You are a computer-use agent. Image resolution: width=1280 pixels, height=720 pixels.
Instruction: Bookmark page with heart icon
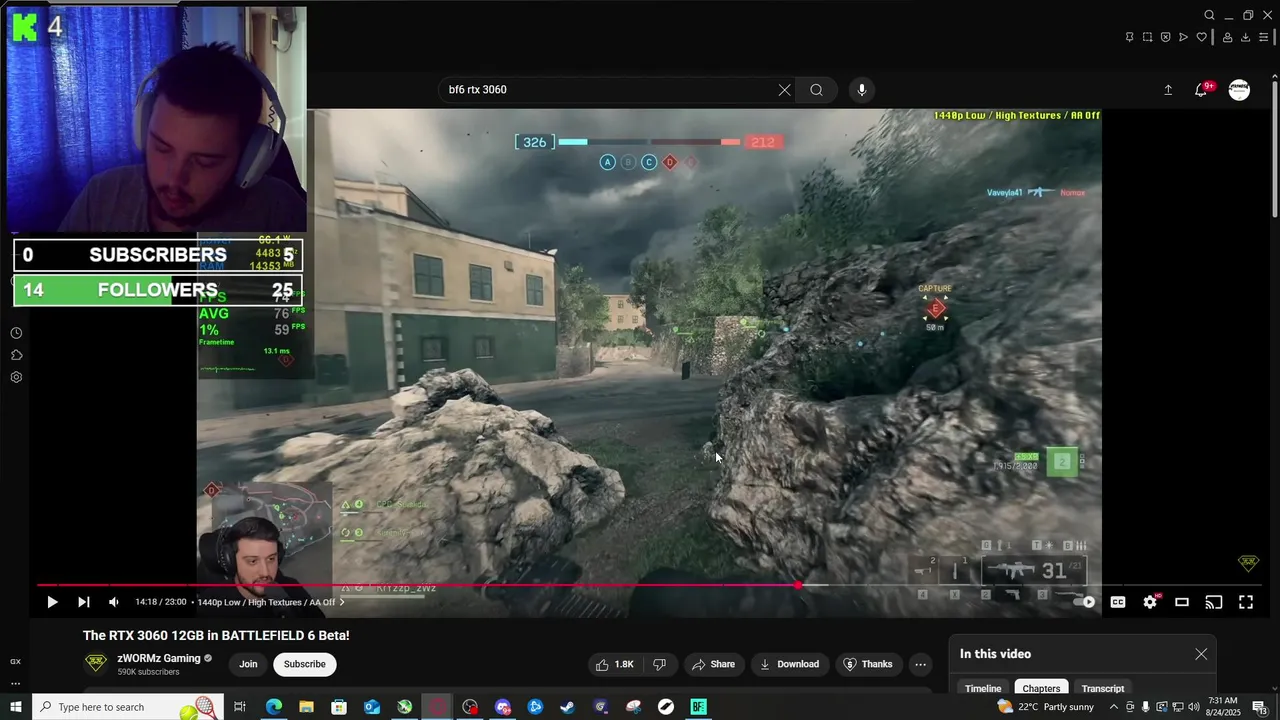tap(1201, 37)
